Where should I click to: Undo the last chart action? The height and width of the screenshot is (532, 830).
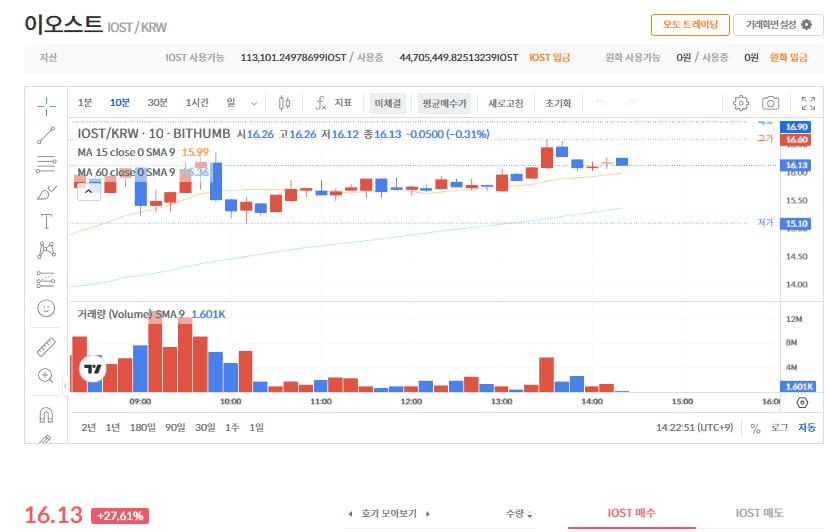tap(601, 103)
